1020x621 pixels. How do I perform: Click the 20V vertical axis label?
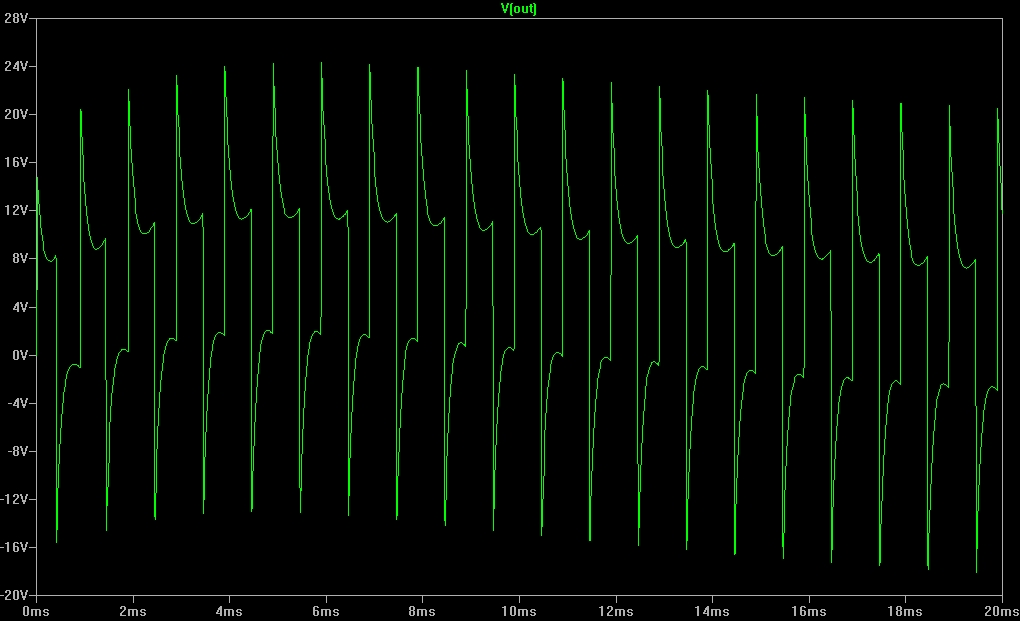click(x=16, y=114)
